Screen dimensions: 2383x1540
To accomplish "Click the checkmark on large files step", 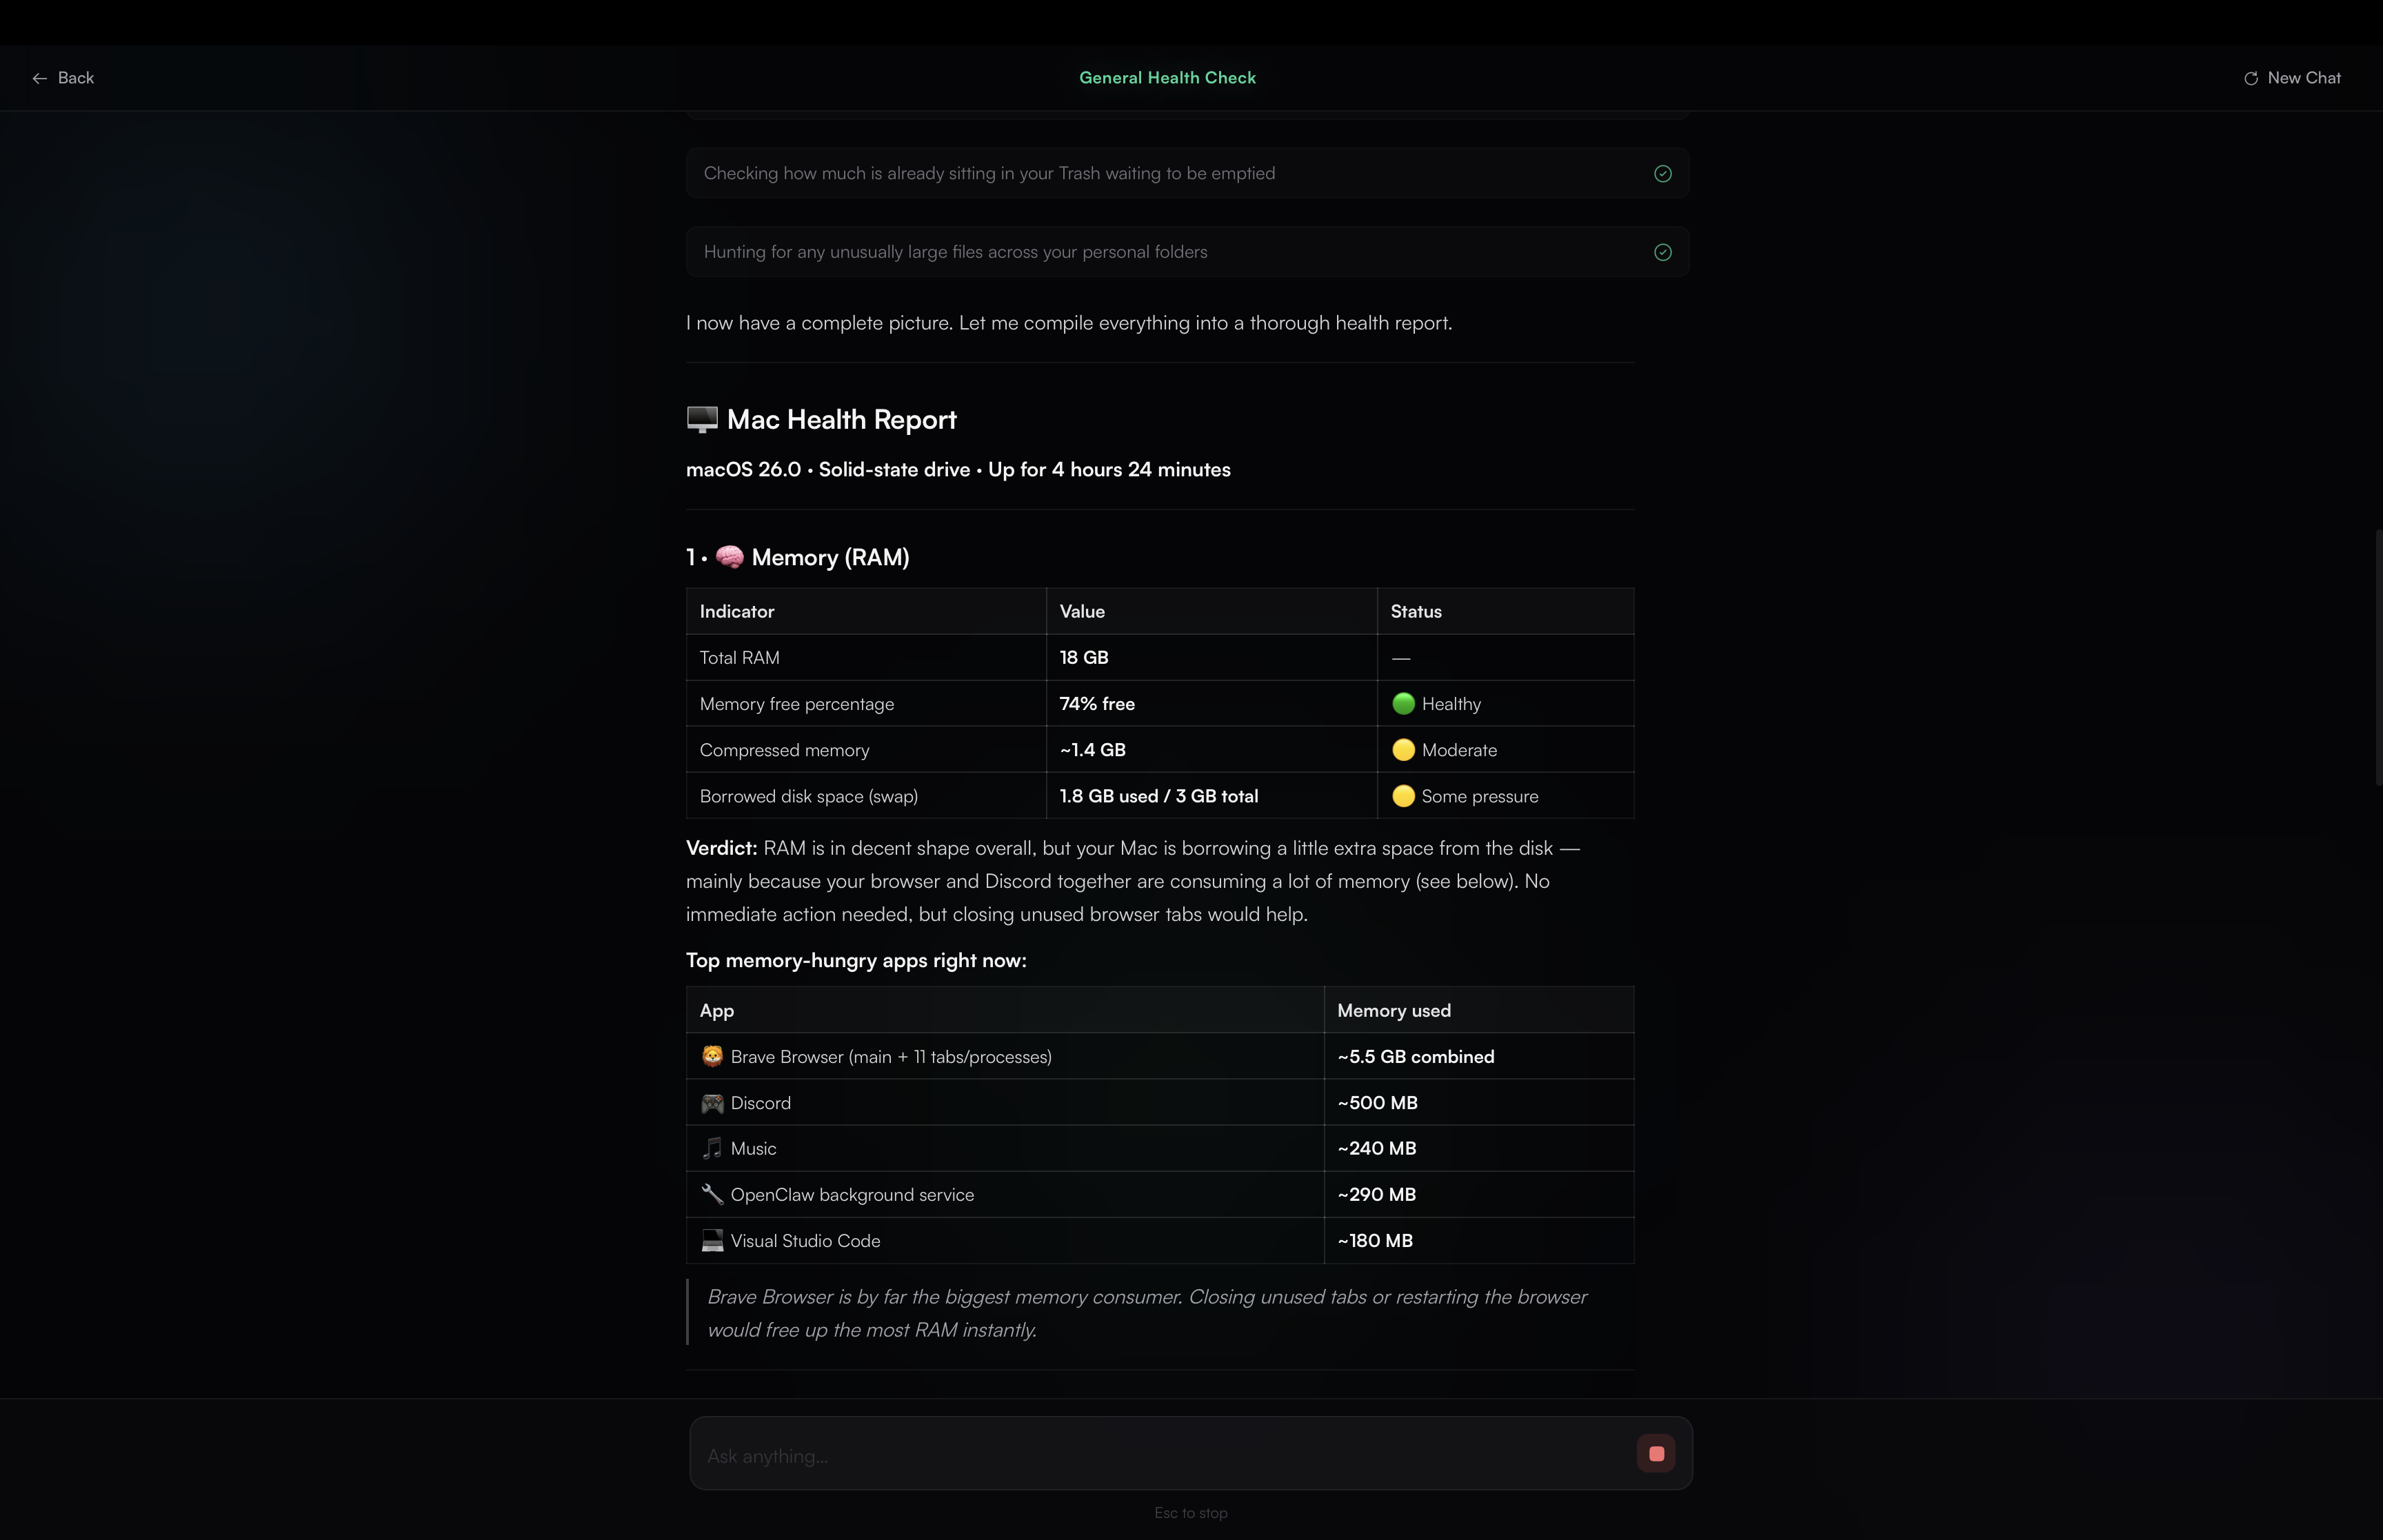I will pyautogui.click(x=1662, y=252).
